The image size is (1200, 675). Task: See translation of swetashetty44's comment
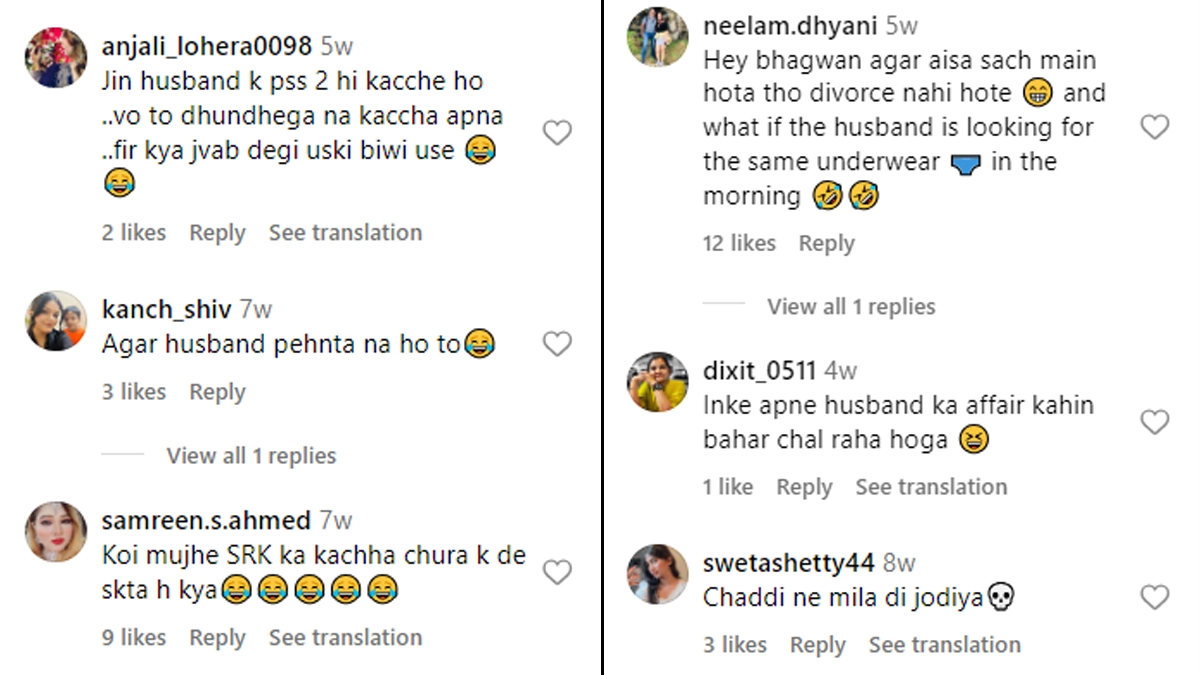click(x=945, y=645)
